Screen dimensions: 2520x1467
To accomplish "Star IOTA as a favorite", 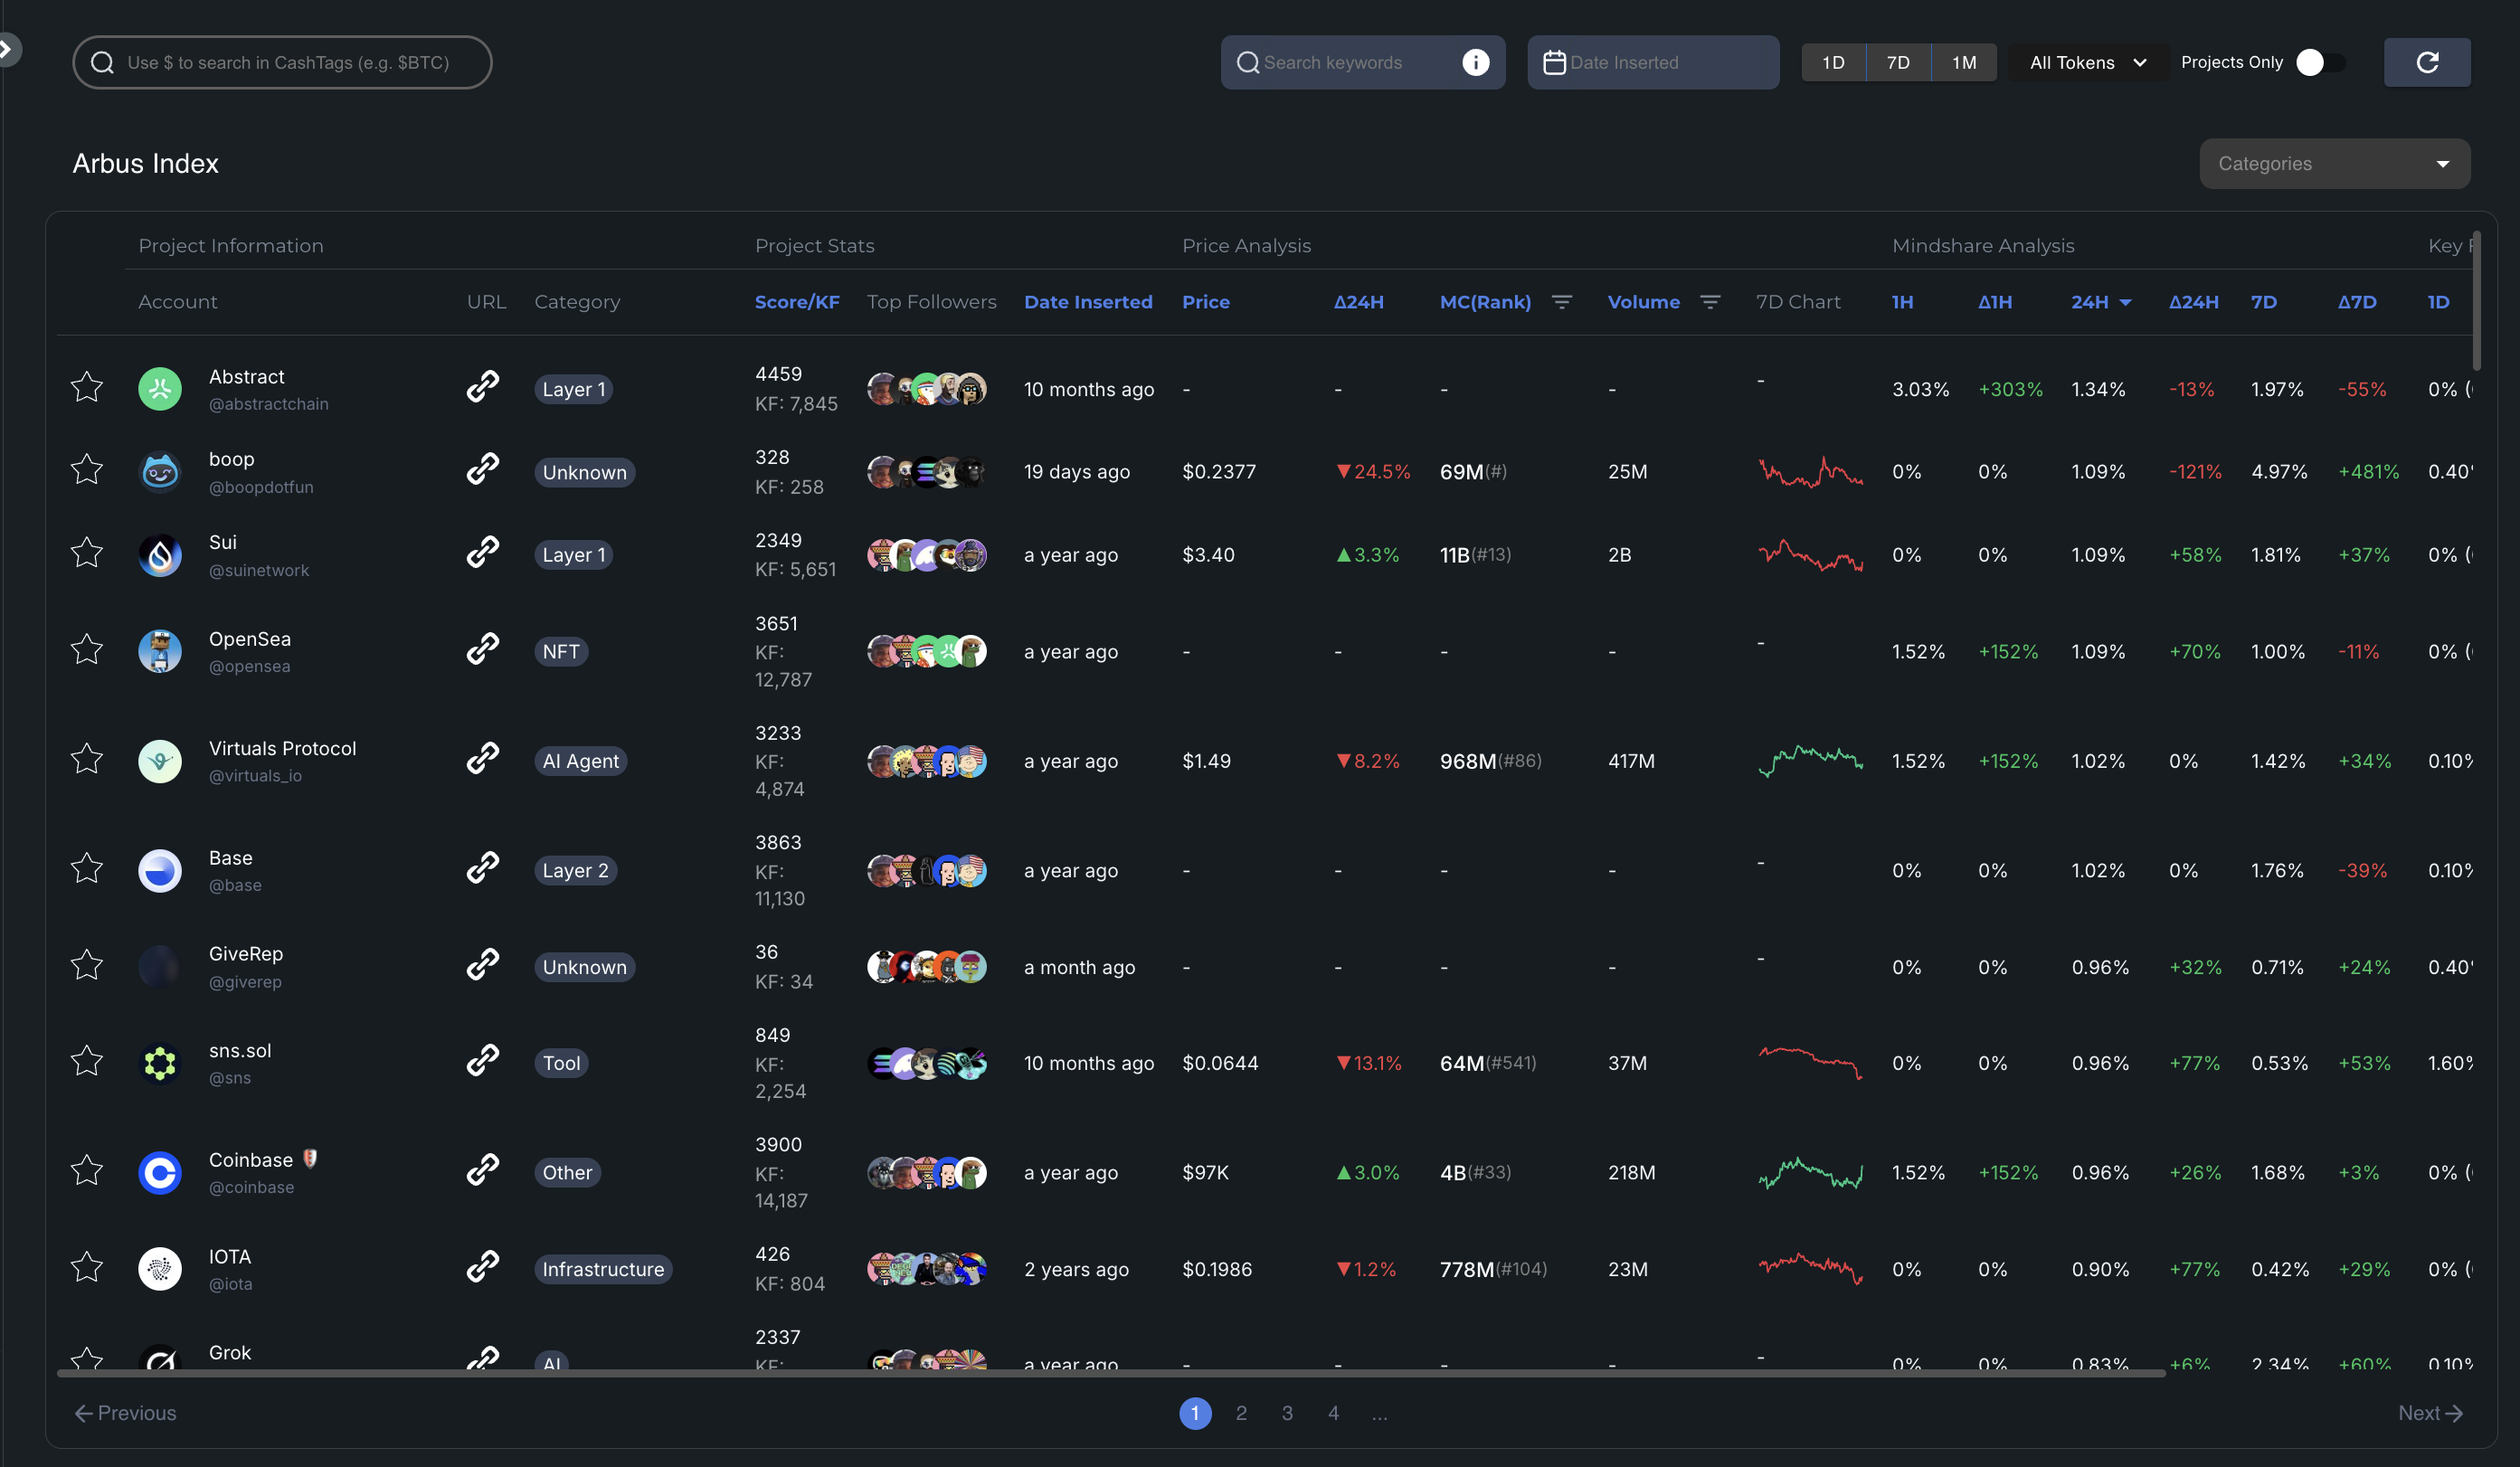I will [x=87, y=1267].
